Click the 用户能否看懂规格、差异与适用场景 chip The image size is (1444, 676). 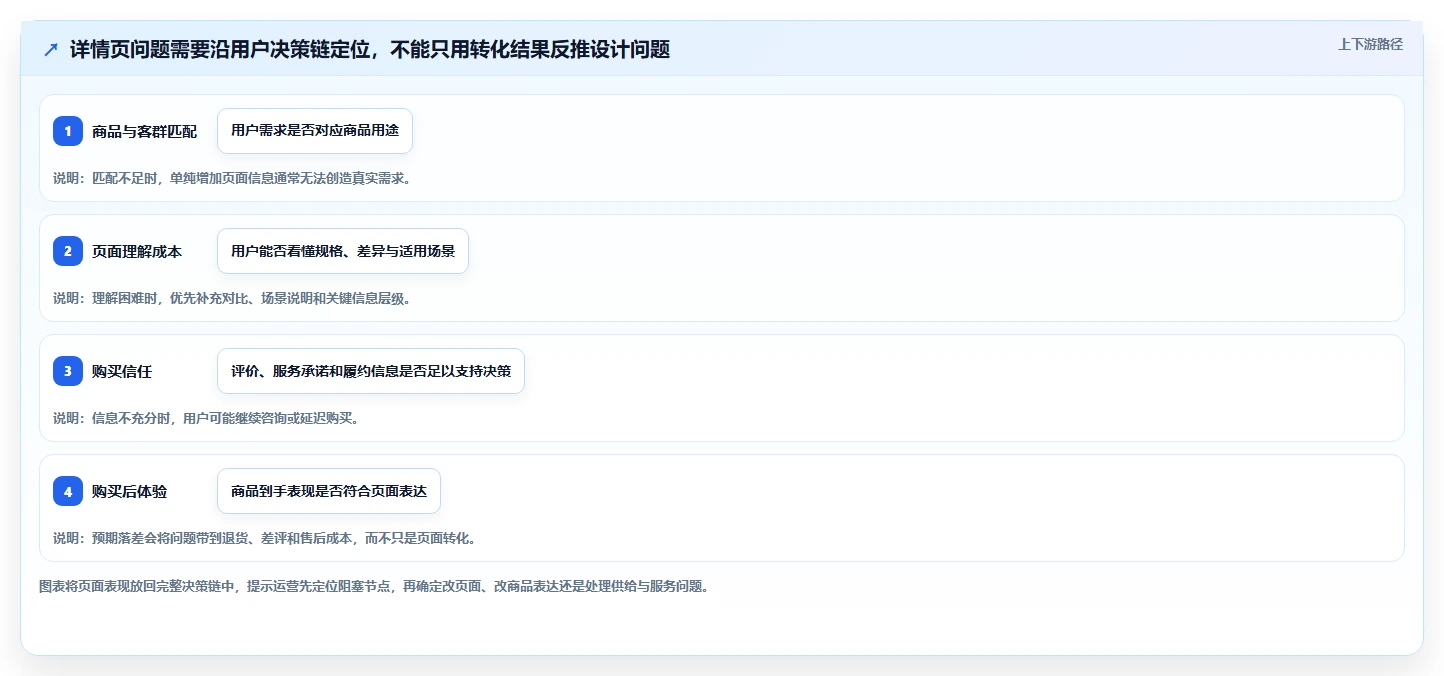(343, 251)
